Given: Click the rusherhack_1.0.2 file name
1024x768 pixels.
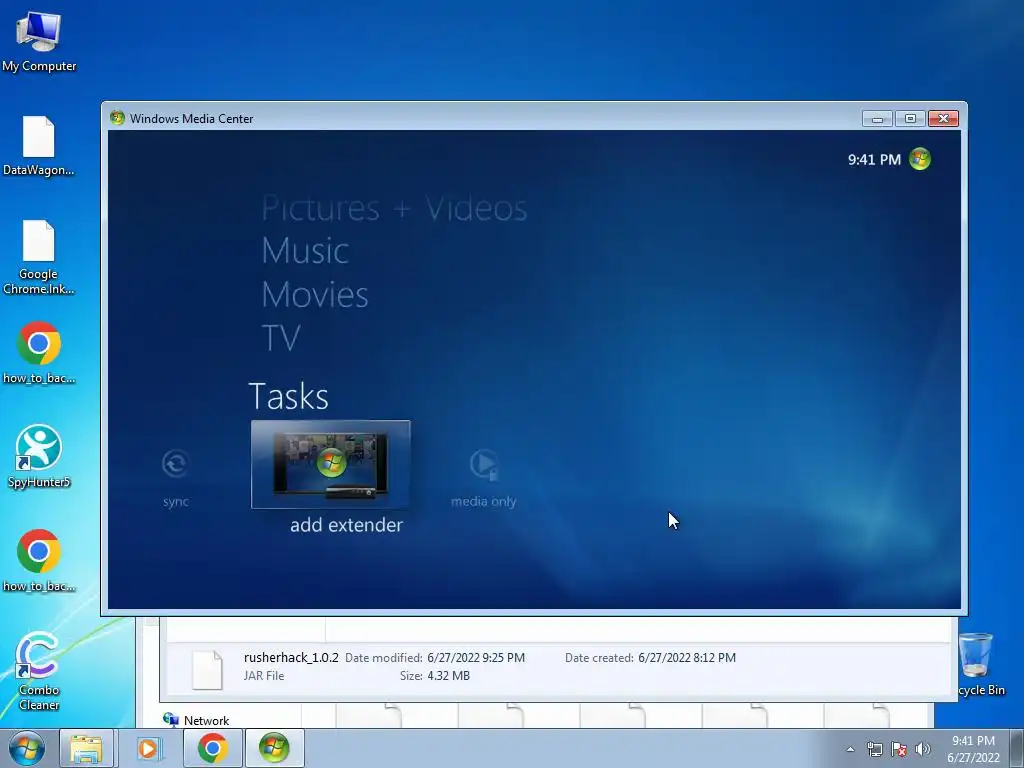Looking at the screenshot, I should point(291,658).
